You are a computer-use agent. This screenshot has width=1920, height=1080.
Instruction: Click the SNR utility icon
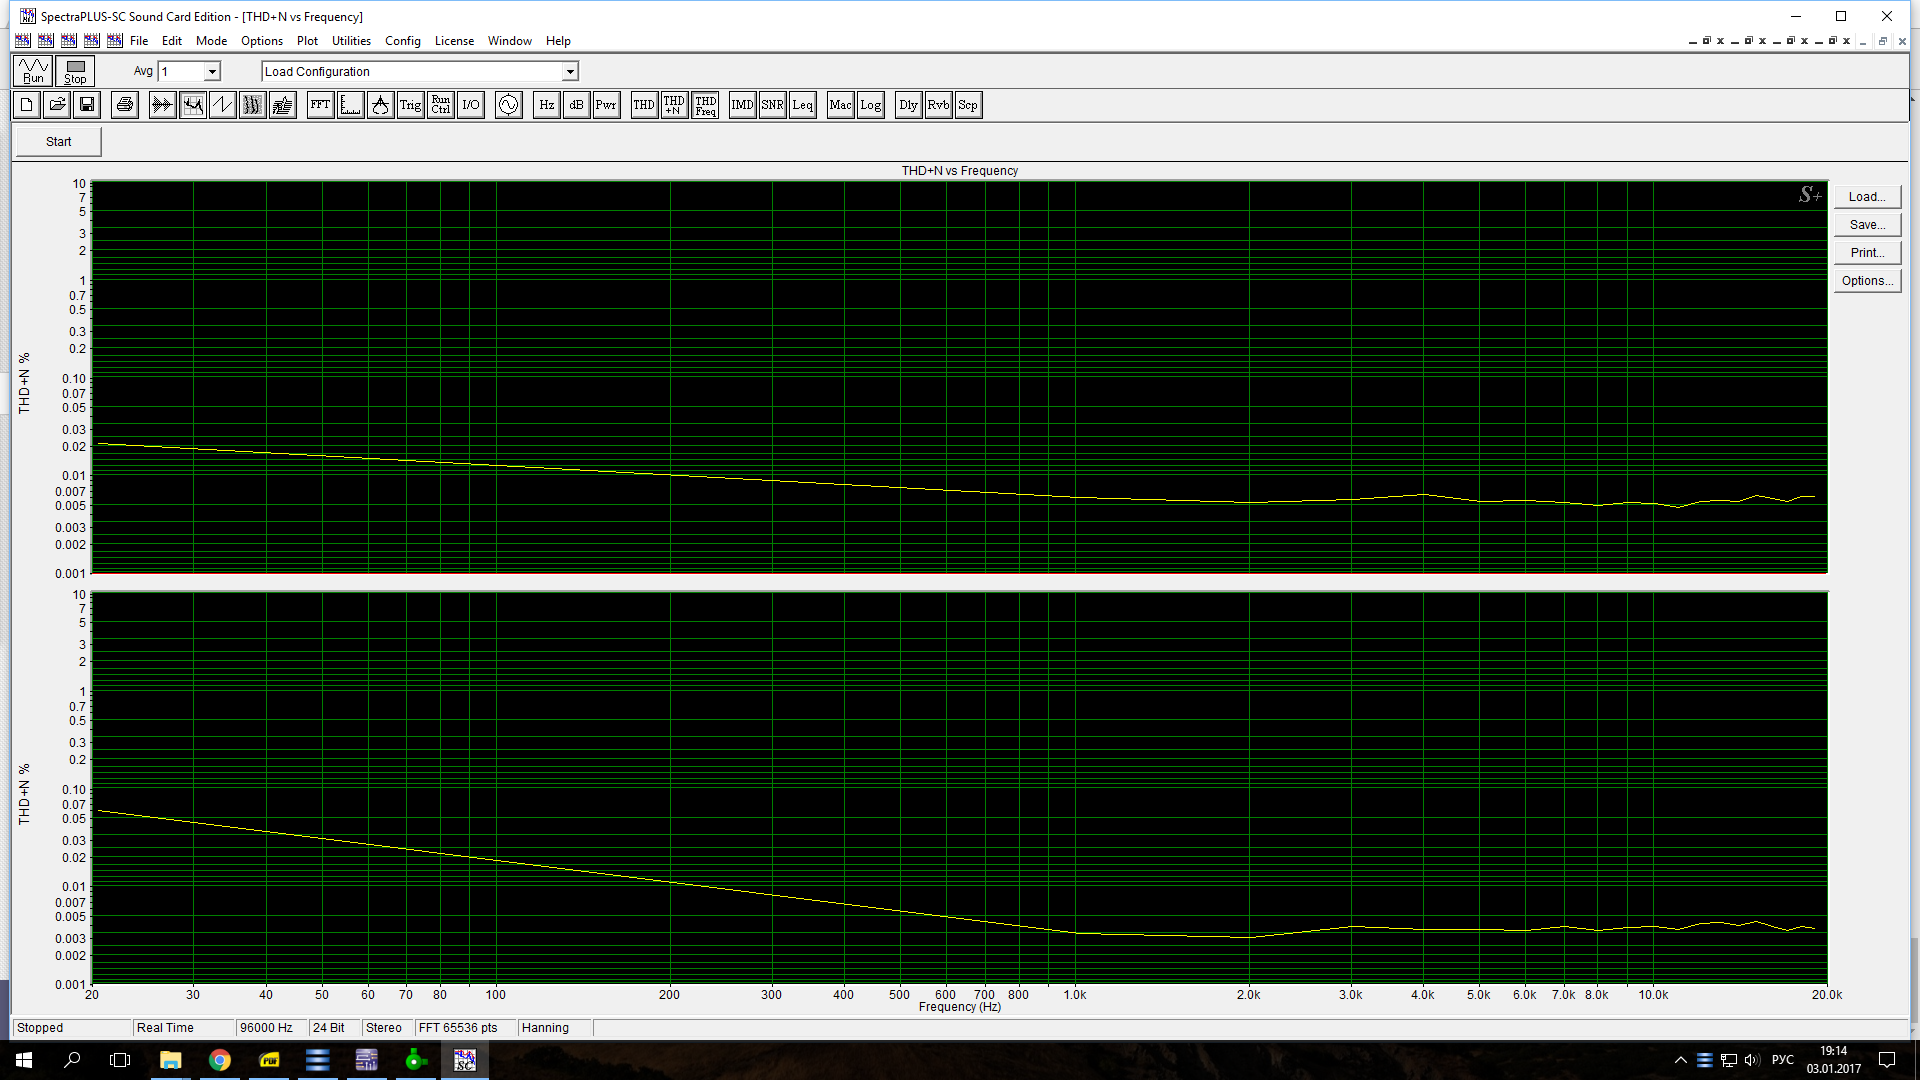[x=772, y=105]
